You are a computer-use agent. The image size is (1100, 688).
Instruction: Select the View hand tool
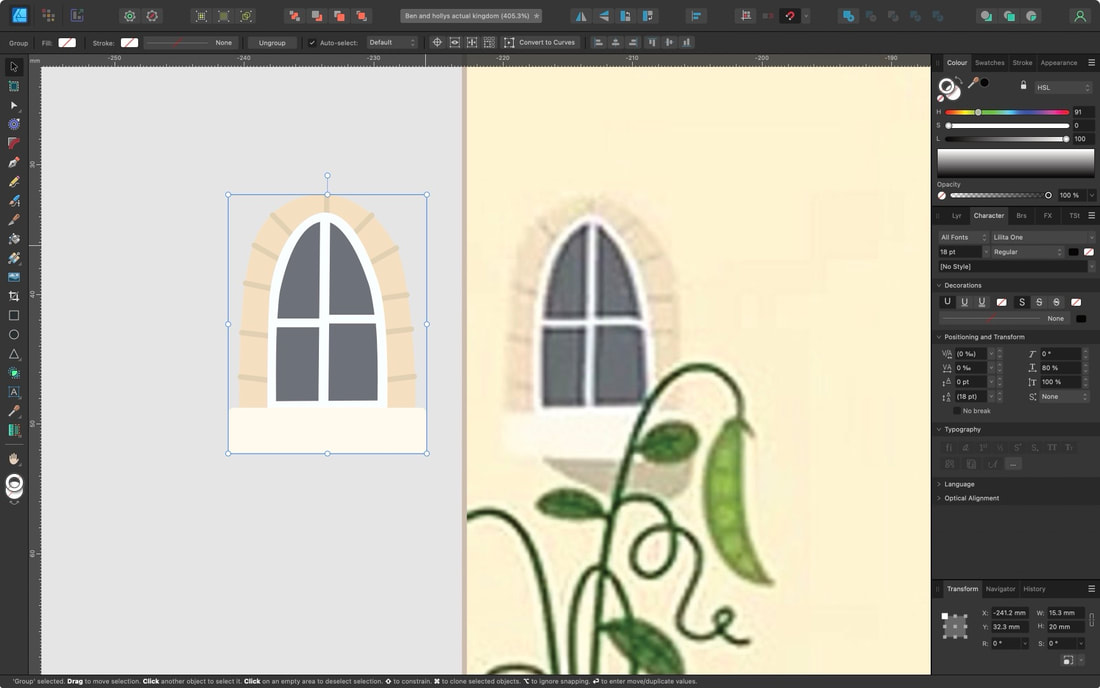13,459
